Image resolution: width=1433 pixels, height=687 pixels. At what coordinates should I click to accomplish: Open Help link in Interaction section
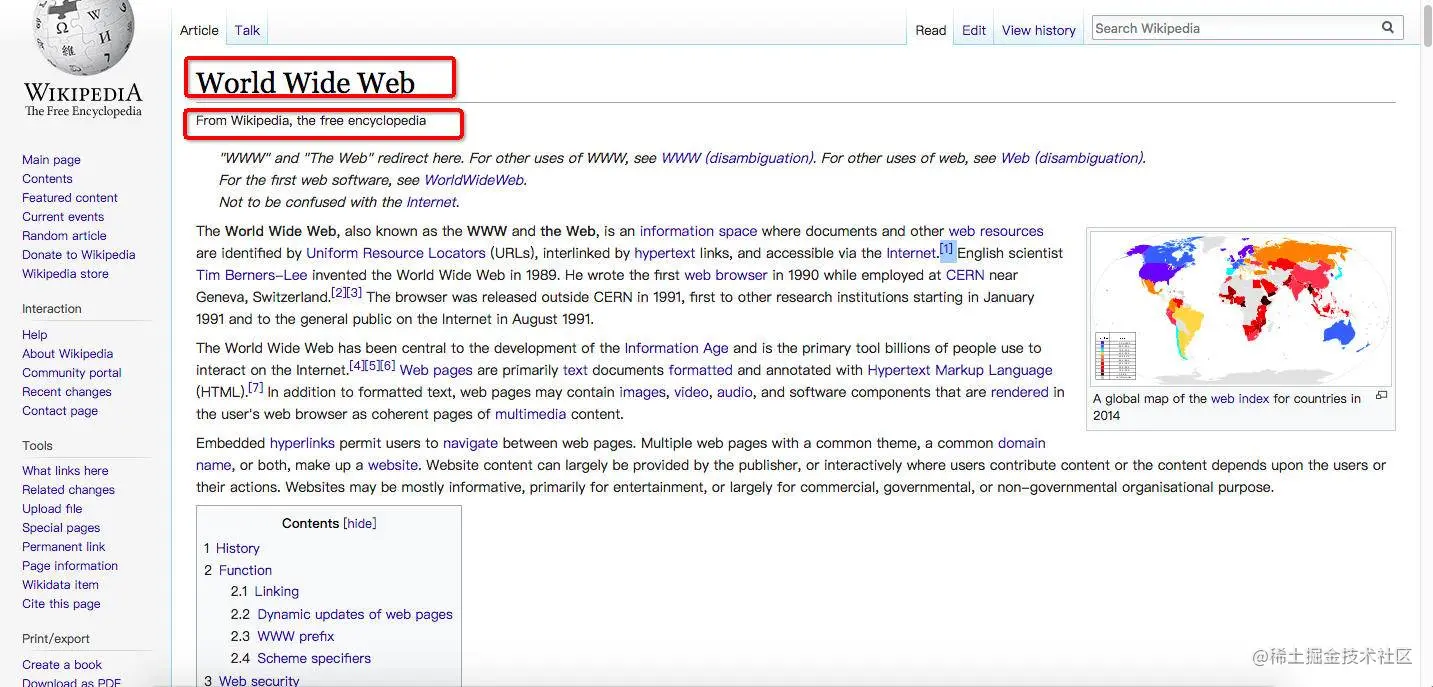[x=35, y=335]
